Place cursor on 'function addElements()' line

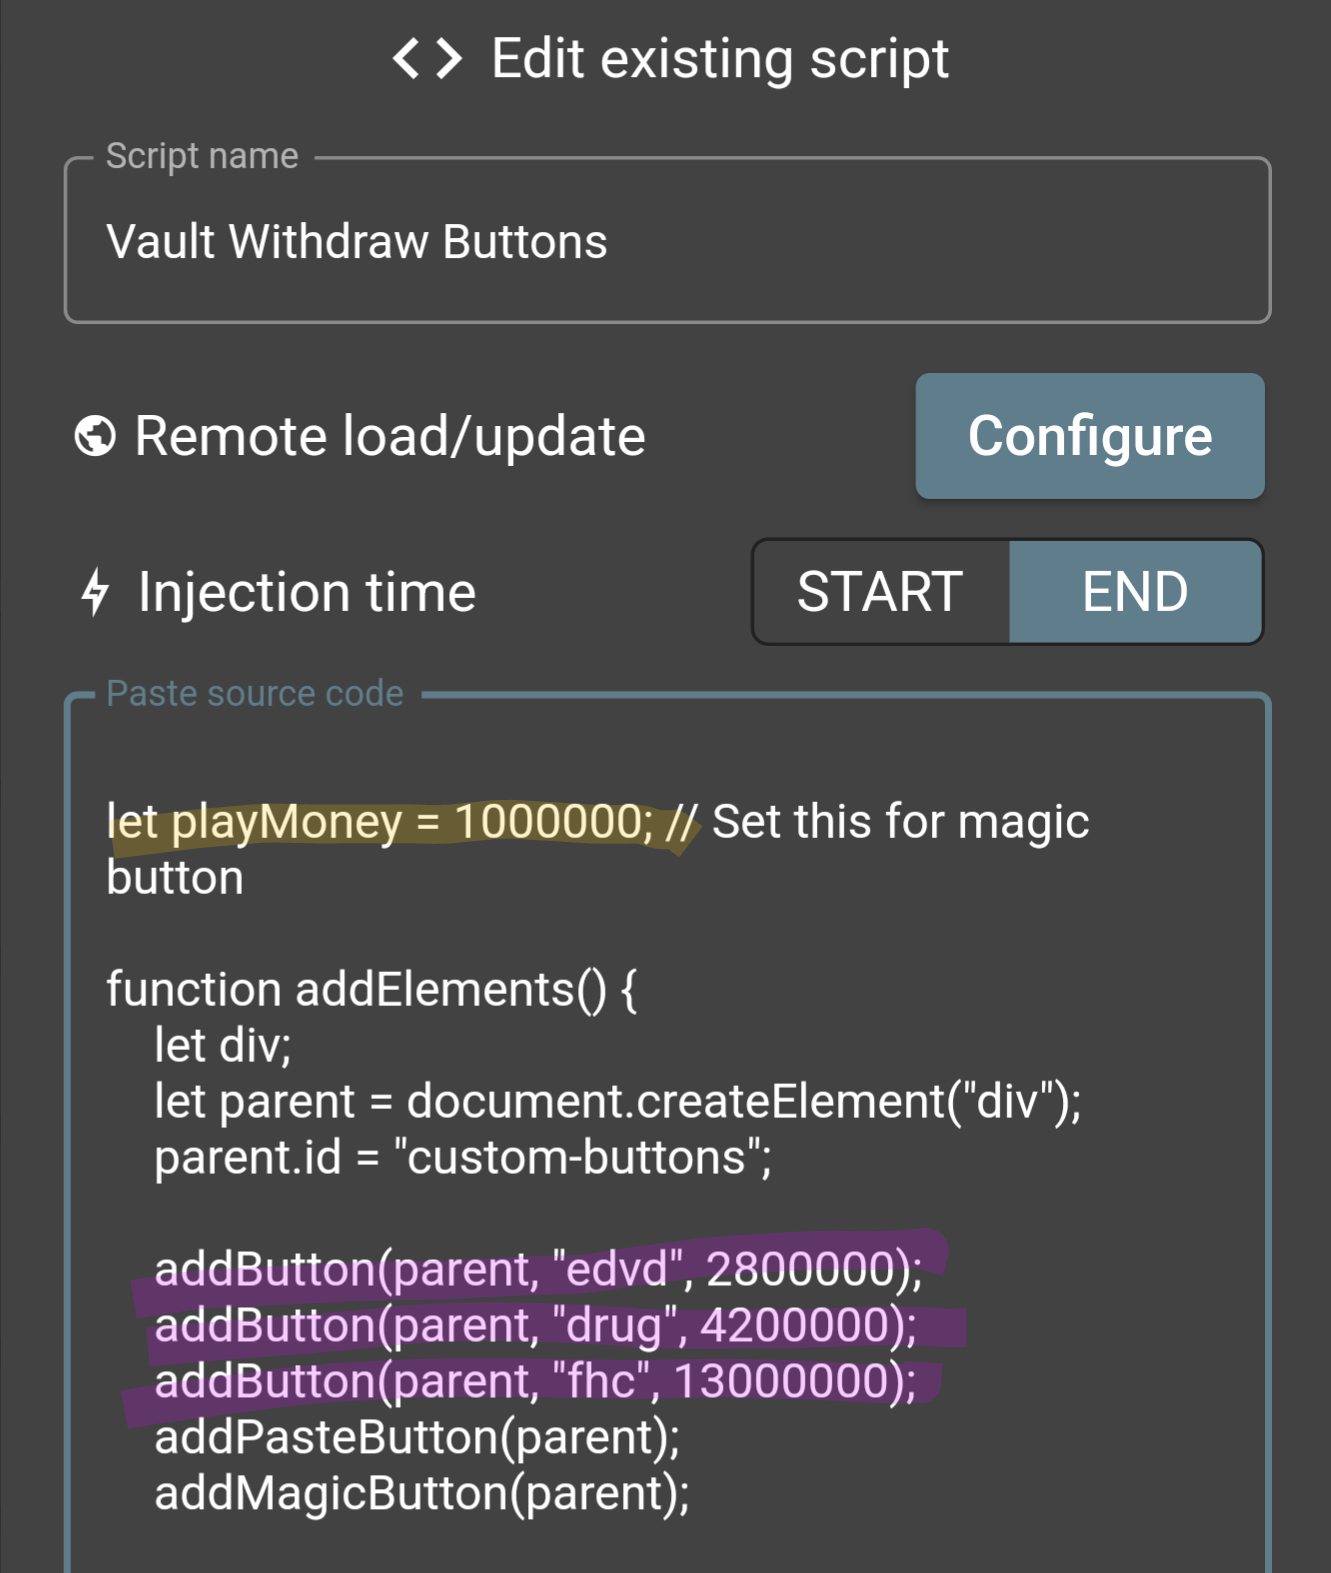[x=371, y=989]
